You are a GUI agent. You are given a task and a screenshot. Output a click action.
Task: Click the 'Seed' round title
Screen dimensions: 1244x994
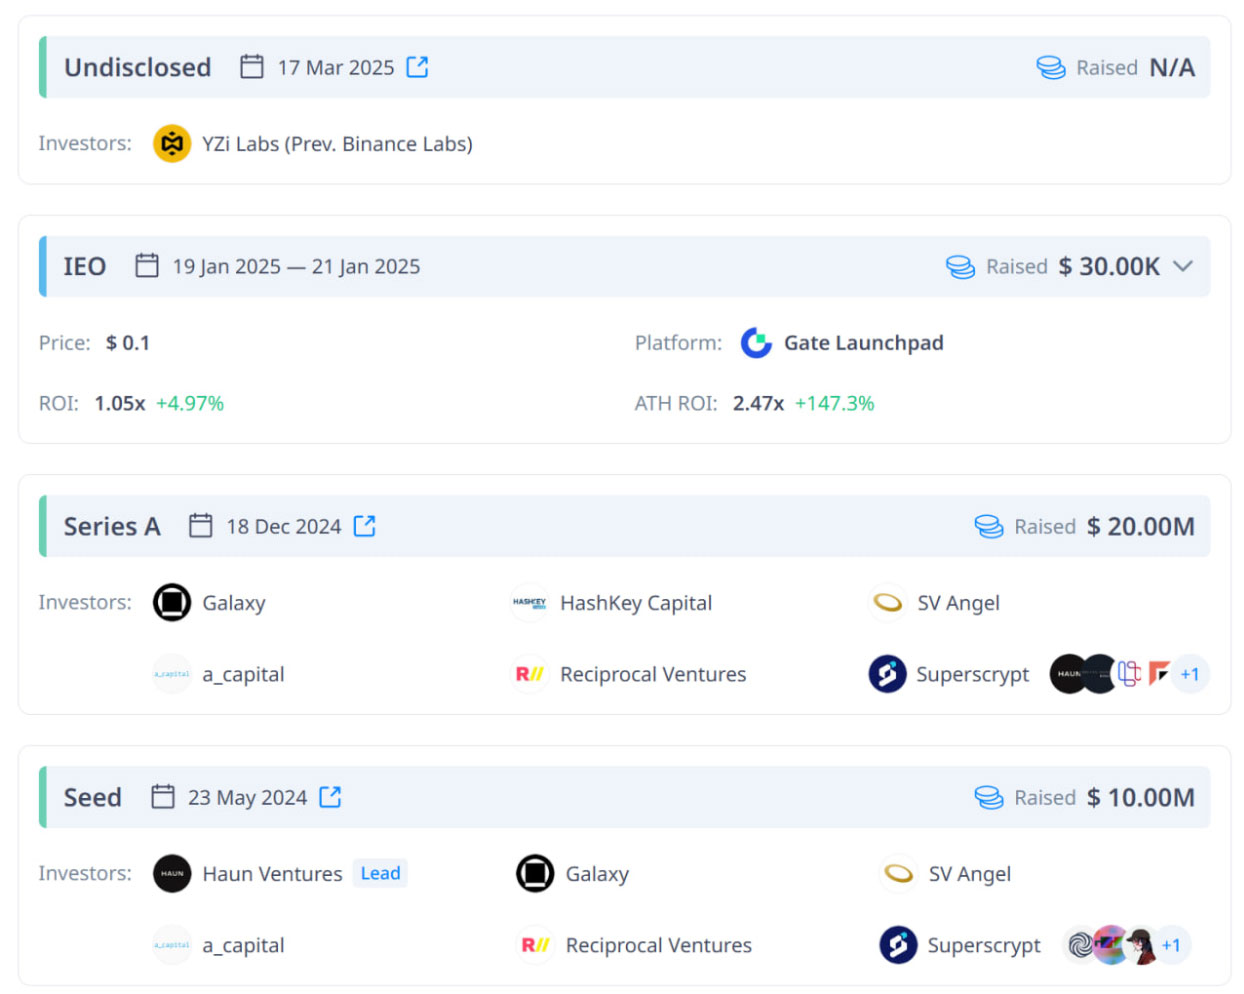pyautogui.click(x=93, y=797)
